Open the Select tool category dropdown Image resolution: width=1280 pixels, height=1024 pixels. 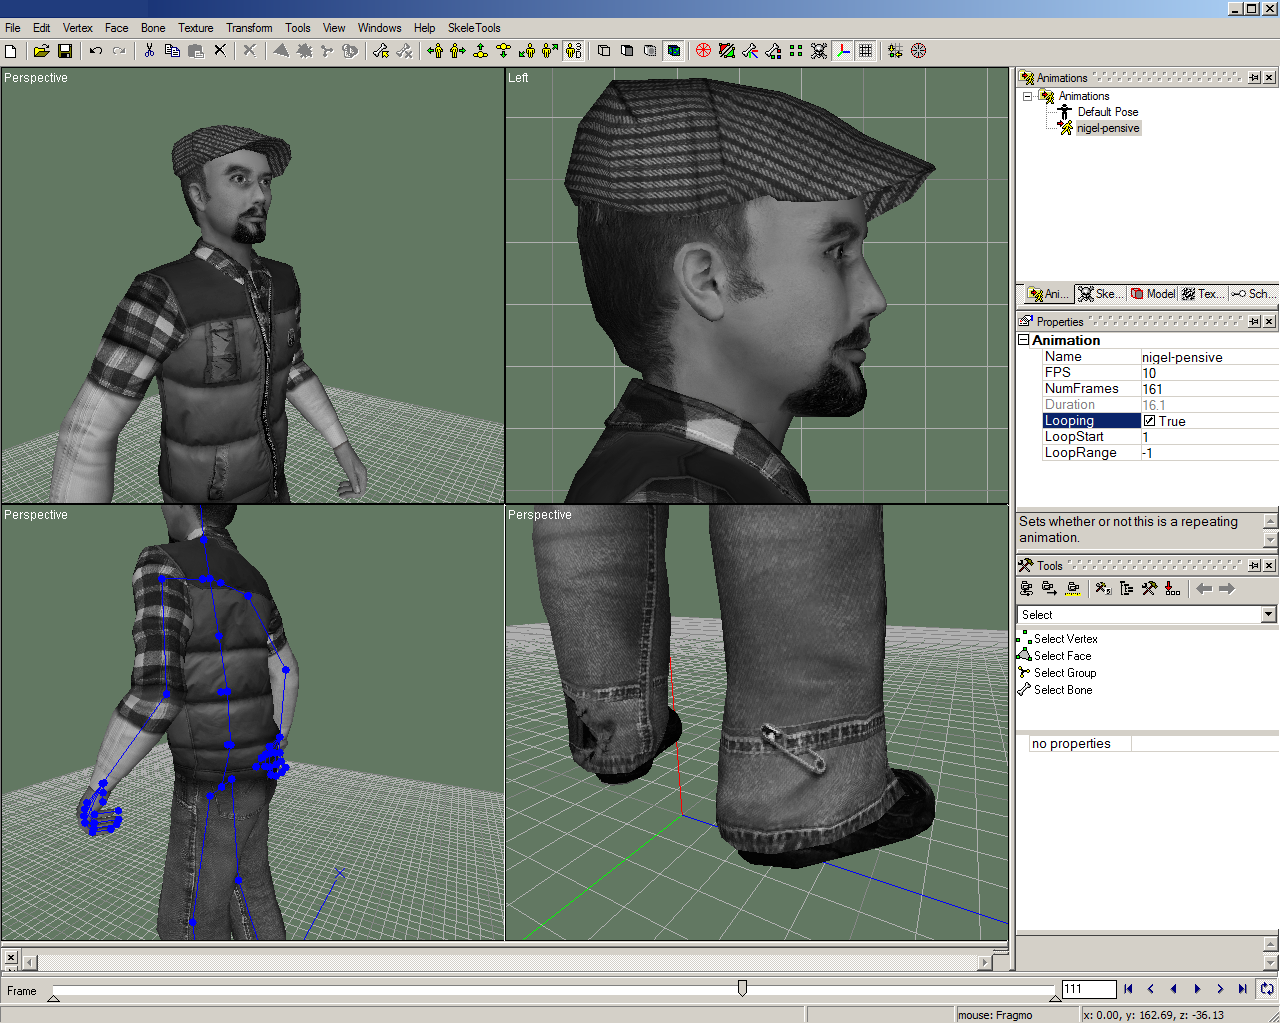[x=1268, y=615]
